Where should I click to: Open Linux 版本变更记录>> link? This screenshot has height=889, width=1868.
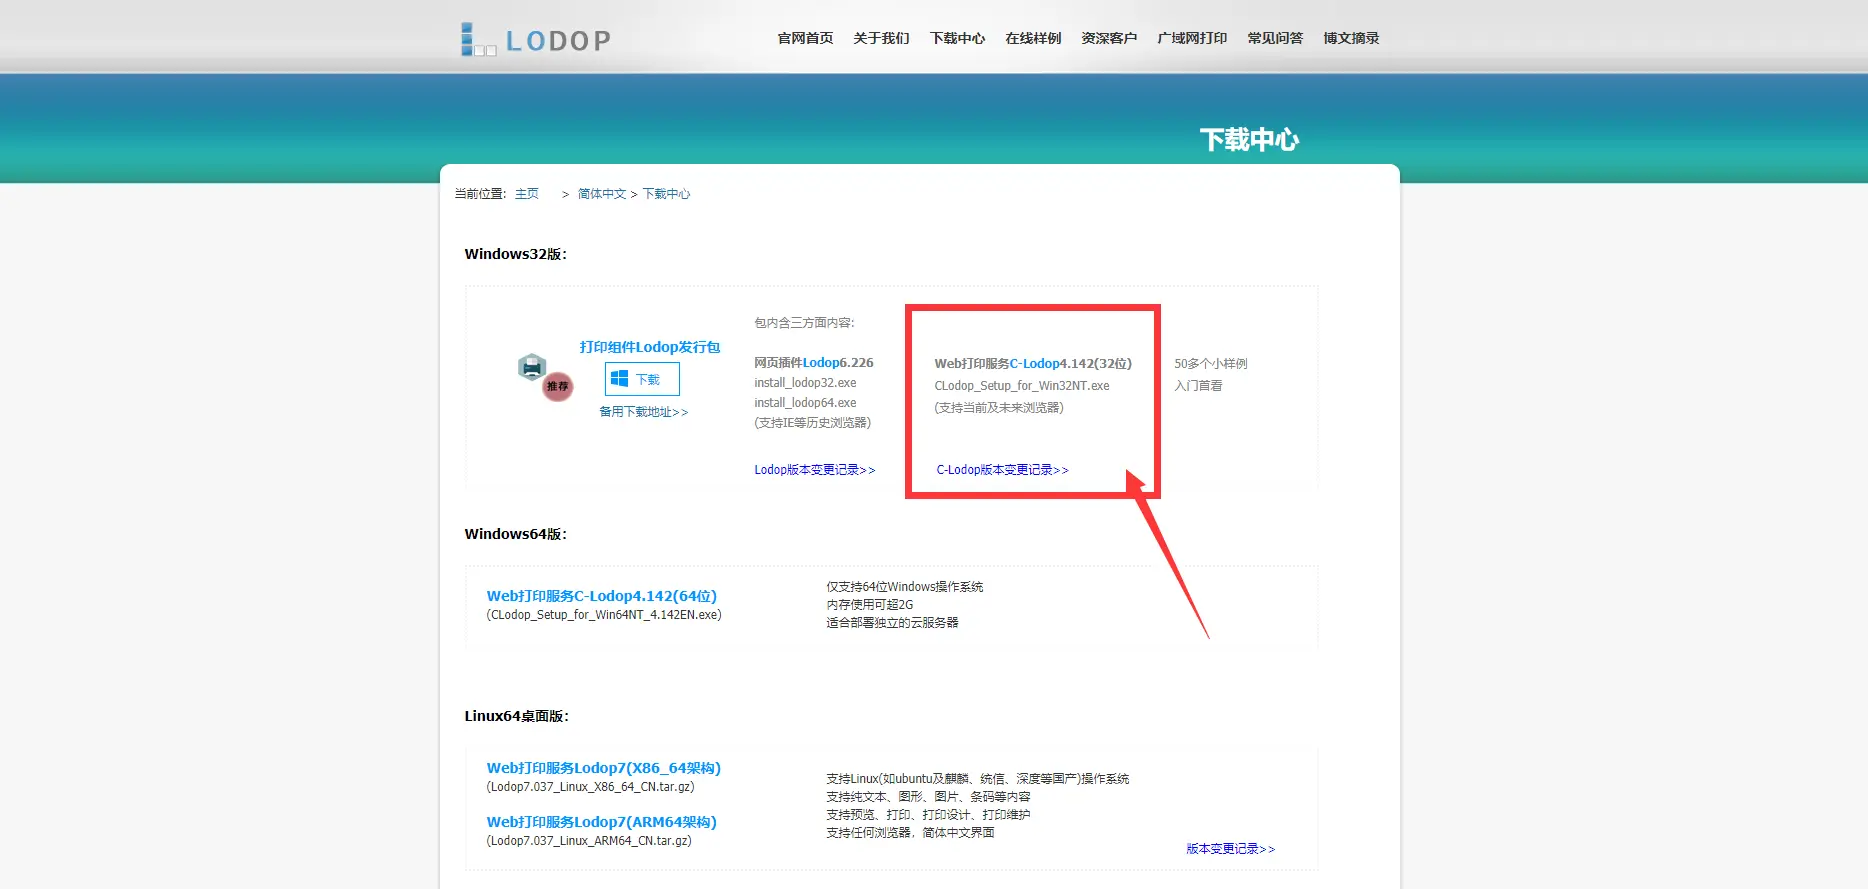click(1231, 849)
